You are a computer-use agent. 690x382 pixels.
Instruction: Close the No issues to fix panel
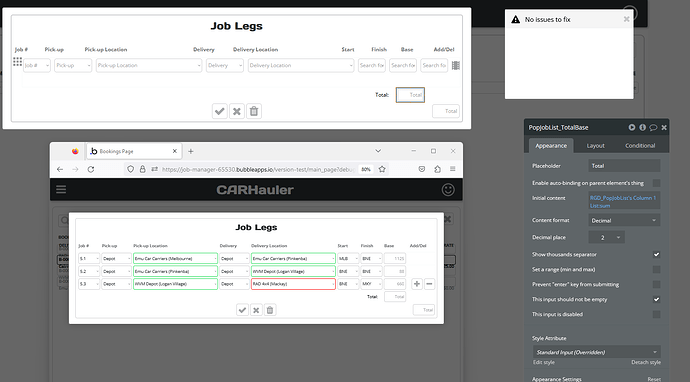click(626, 19)
